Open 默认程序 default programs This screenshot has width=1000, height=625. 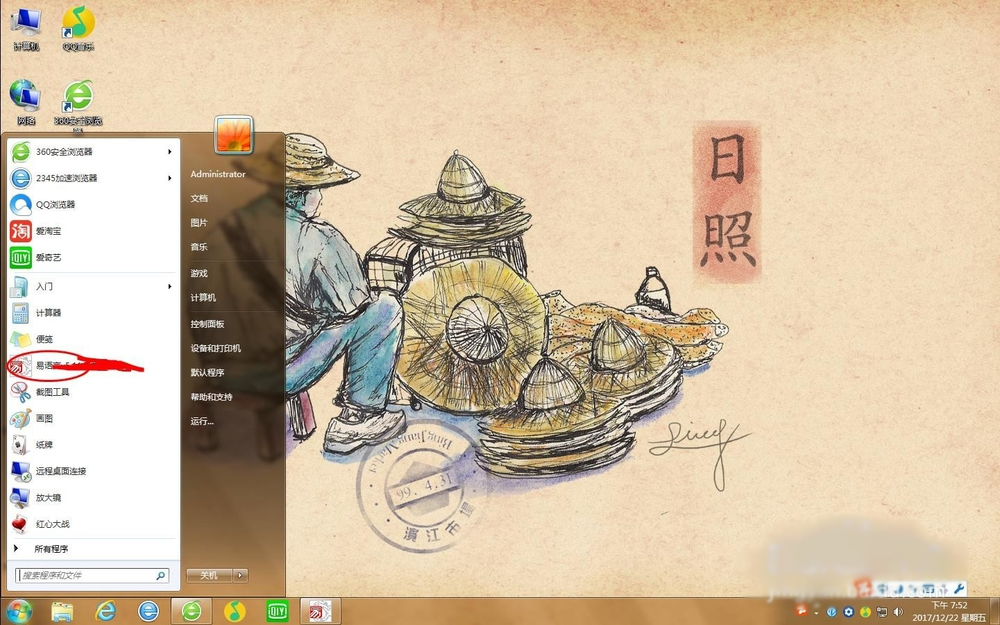(207, 372)
